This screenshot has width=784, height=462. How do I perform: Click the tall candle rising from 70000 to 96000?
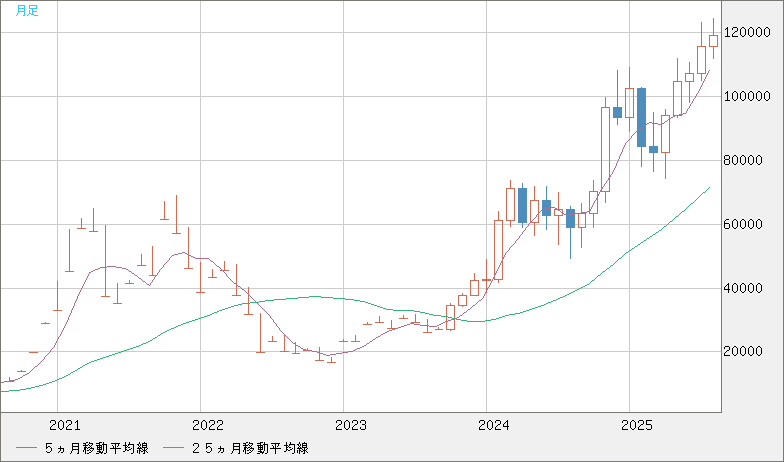(x=606, y=149)
